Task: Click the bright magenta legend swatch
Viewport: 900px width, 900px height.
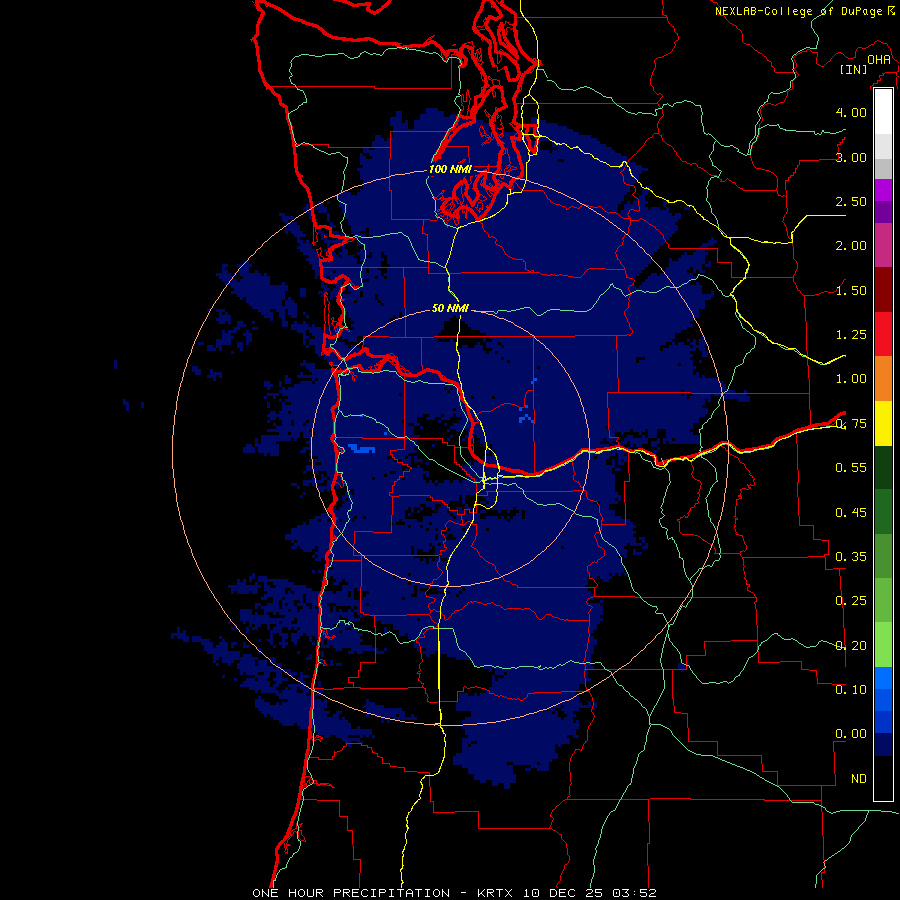Action: (x=883, y=190)
